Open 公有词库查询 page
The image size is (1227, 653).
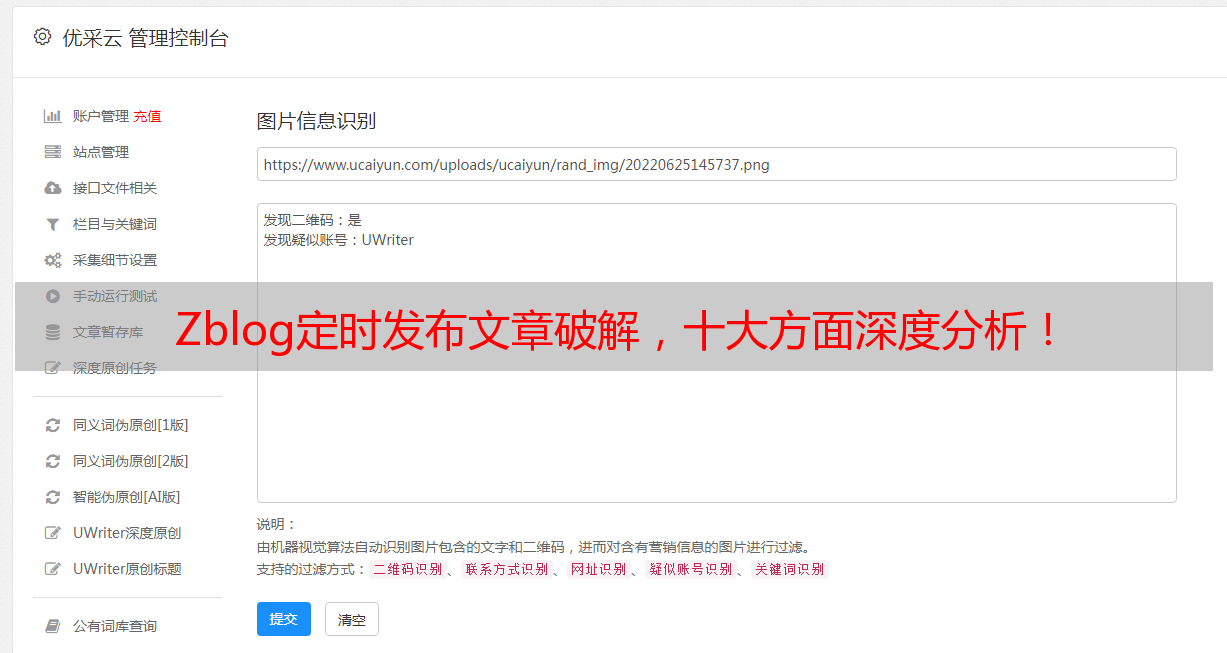point(115,626)
